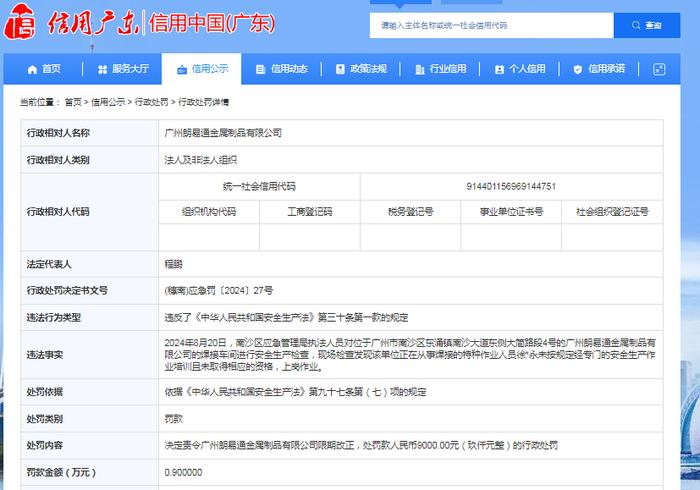The width and height of the screenshot is (700, 490).
Task: Click the 工商登记码 header cell
Action: tap(310, 212)
